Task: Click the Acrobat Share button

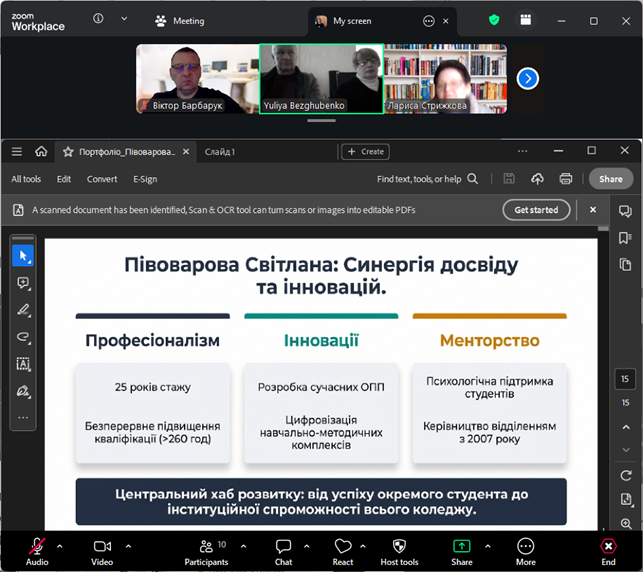Action: 611,179
